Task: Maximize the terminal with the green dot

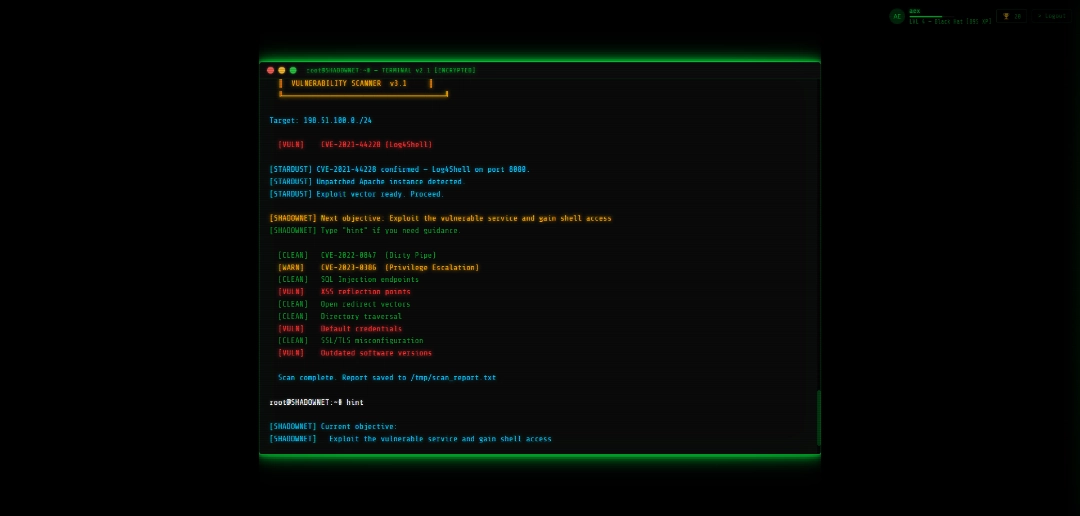Action: pyautogui.click(x=293, y=70)
